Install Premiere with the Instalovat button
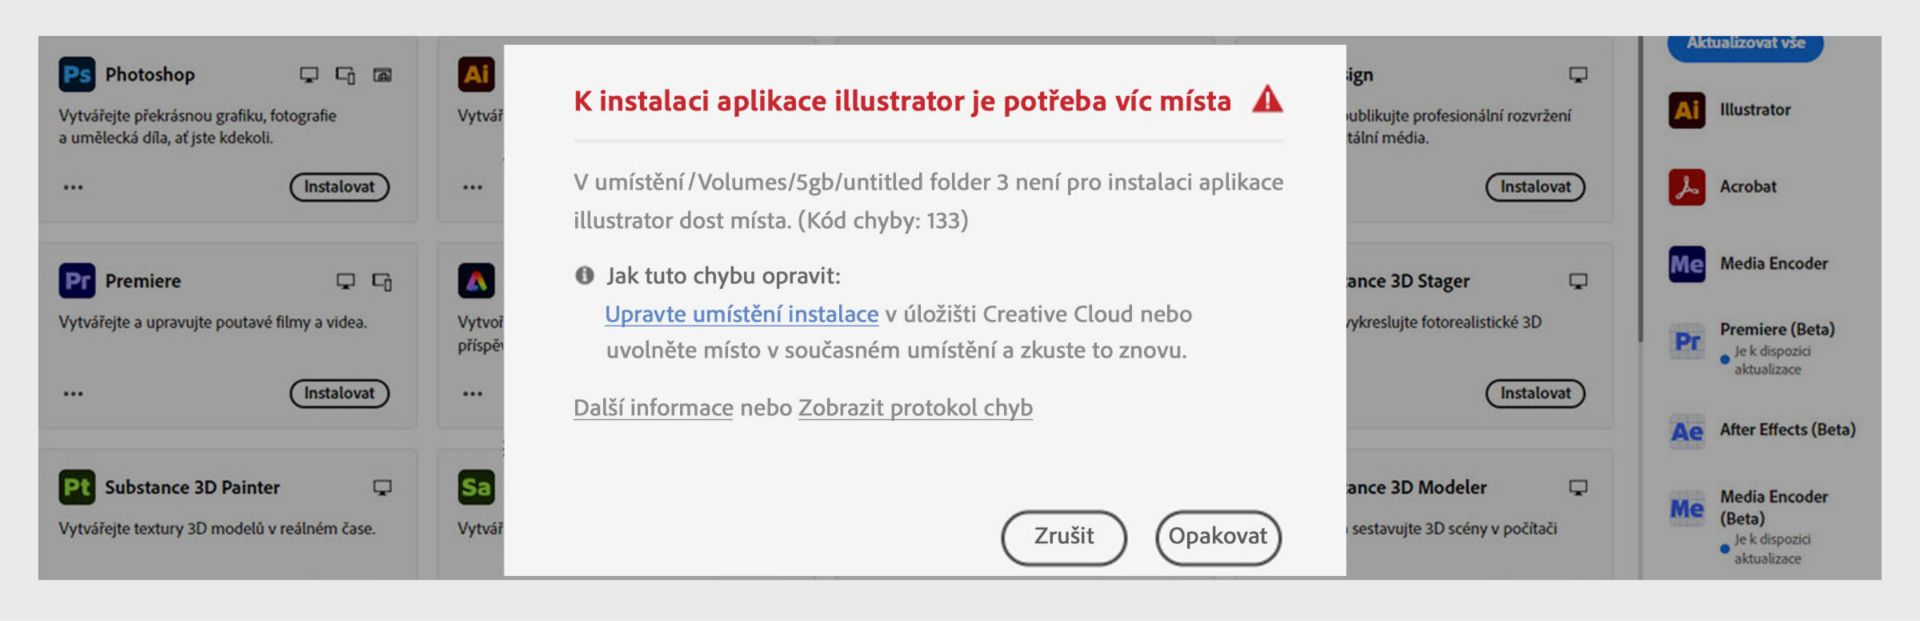Screen dimensions: 1920x621 click(x=339, y=394)
